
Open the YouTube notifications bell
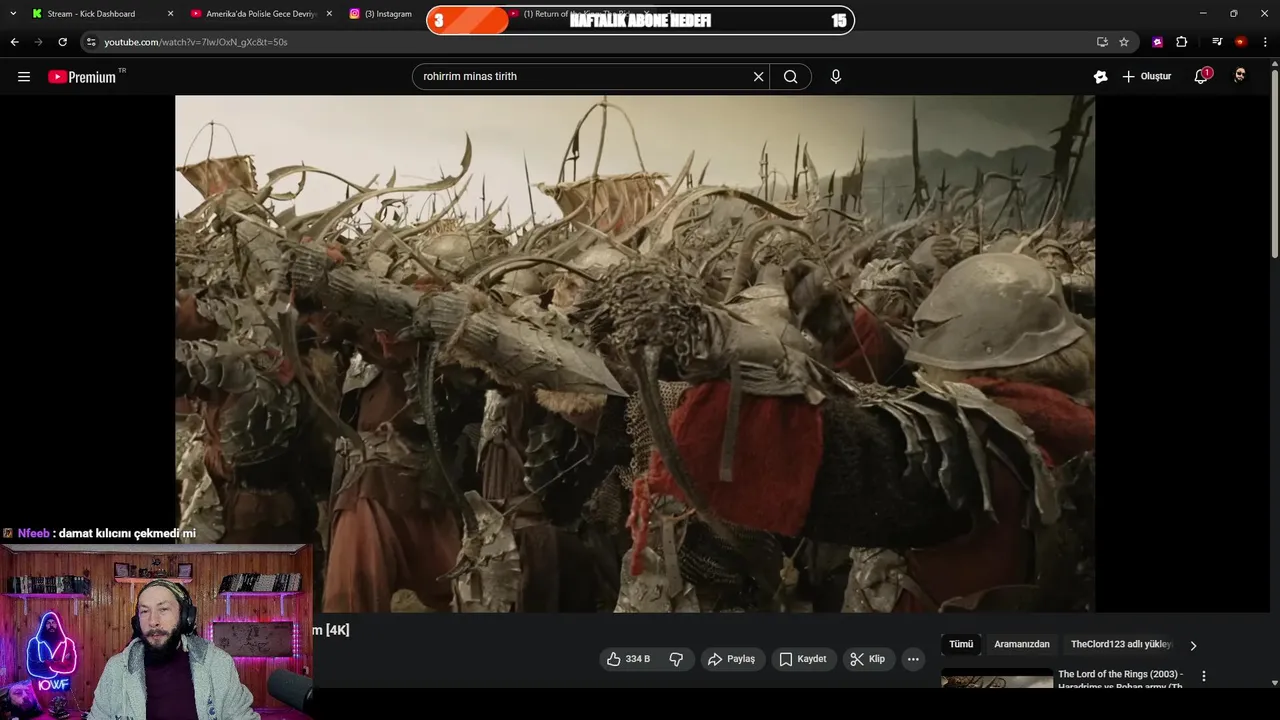click(1201, 77)
